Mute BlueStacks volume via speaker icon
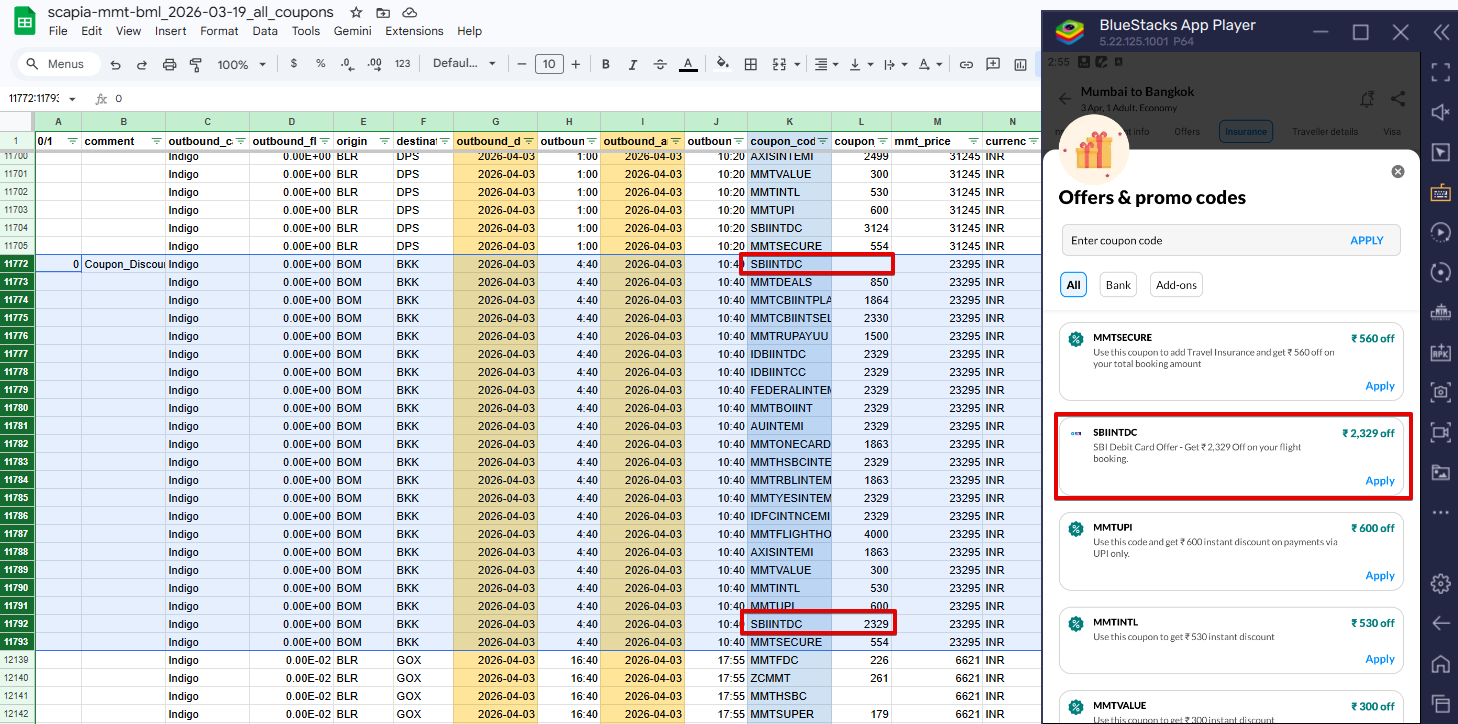Screen dimensions: 1458x724 coord(1440,112)
